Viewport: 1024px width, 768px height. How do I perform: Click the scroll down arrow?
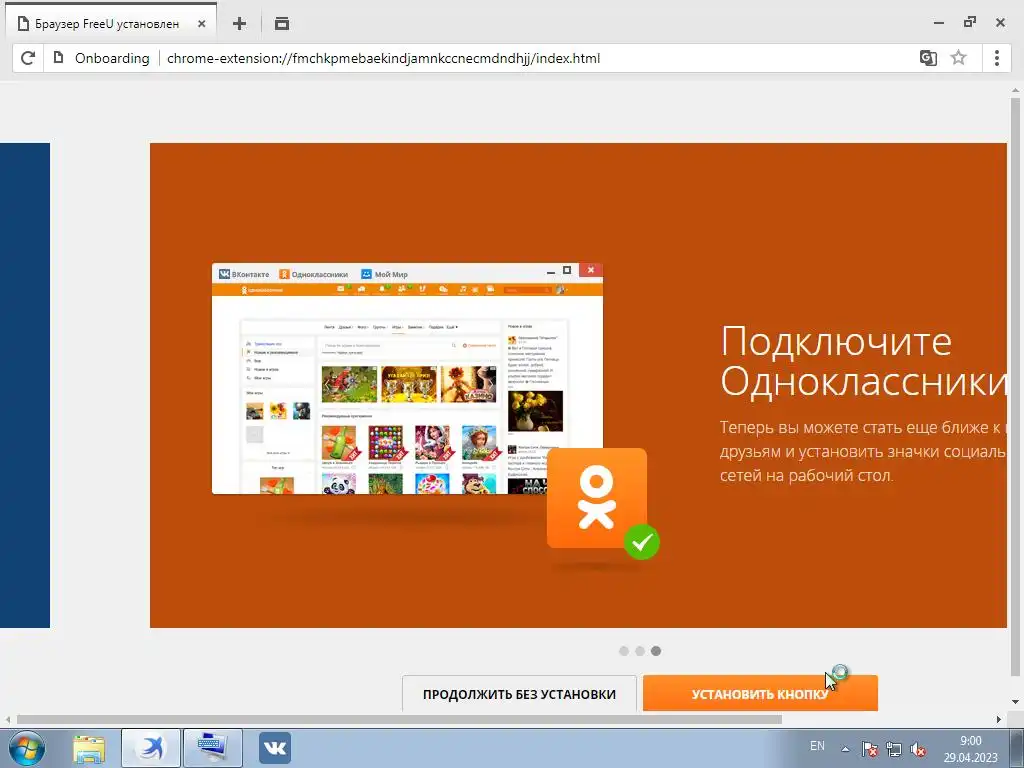[1015, 702]
